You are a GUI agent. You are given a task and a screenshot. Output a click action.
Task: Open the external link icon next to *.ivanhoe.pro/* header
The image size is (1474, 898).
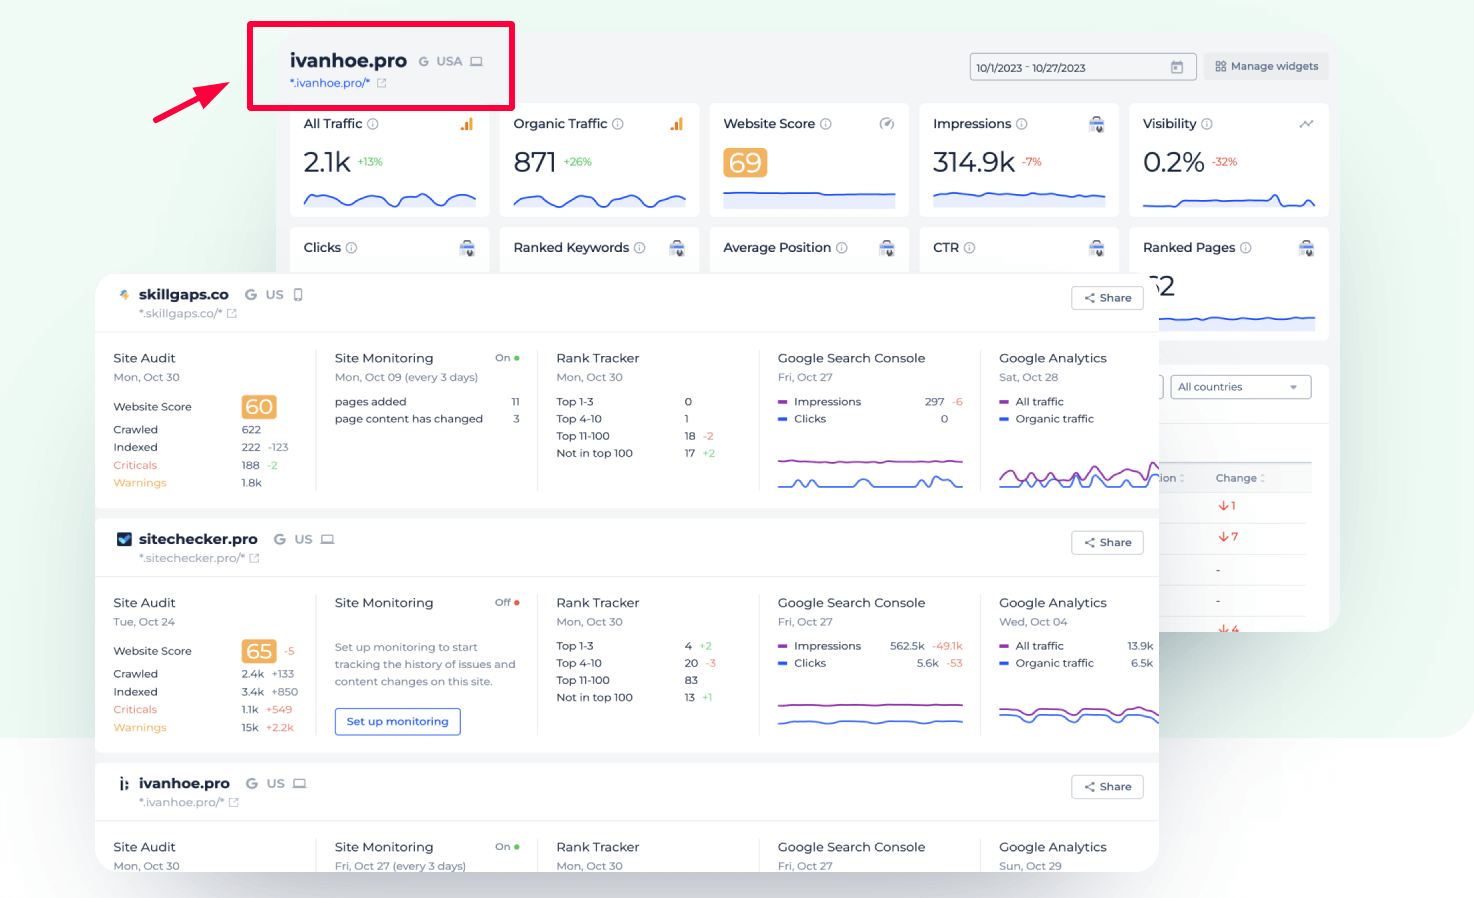point(381,83)
